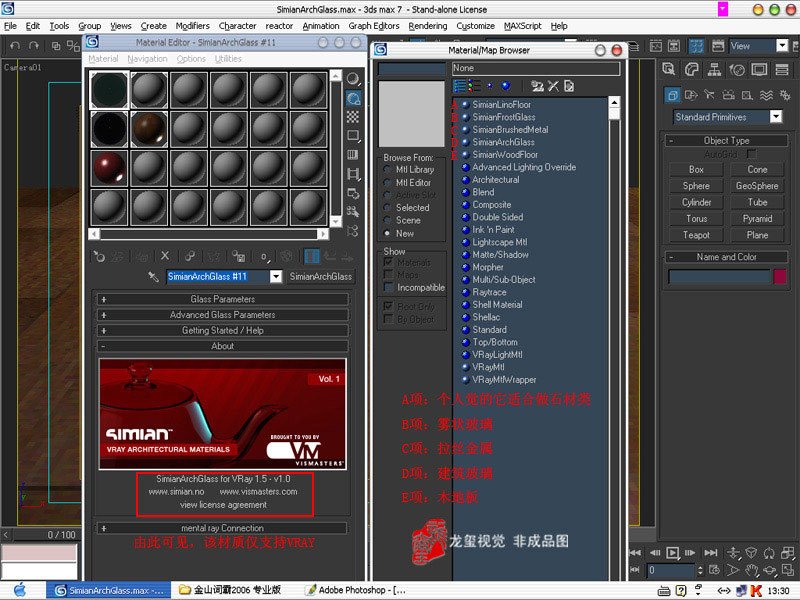Toggle the Show End Result icon
Image resolution: width=800 pixels, height=600 pixels.
click(x=311, y=256)
